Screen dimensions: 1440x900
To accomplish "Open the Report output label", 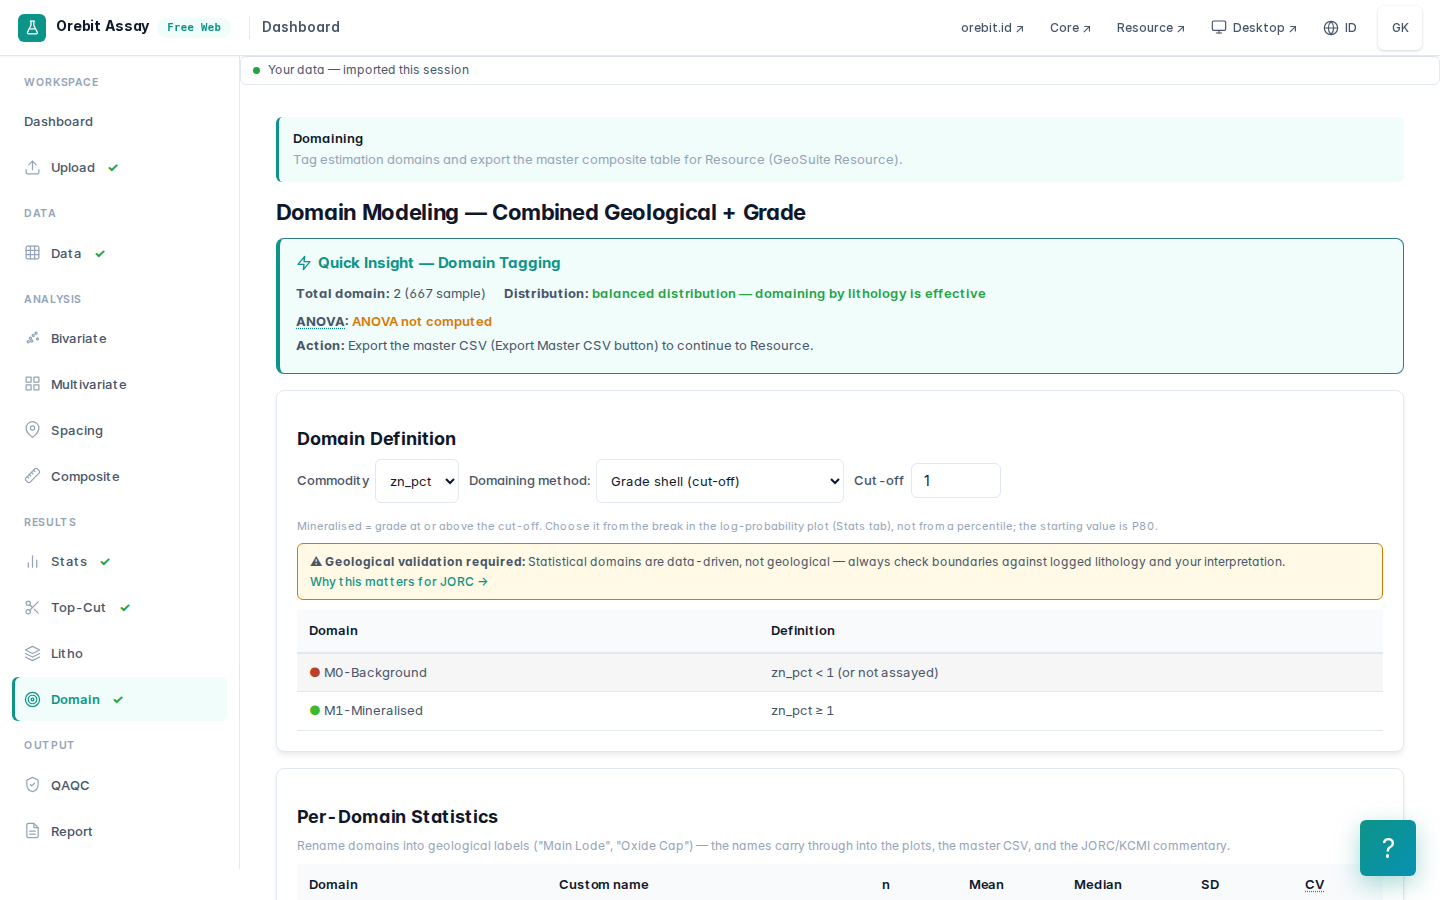I will 72,832.
